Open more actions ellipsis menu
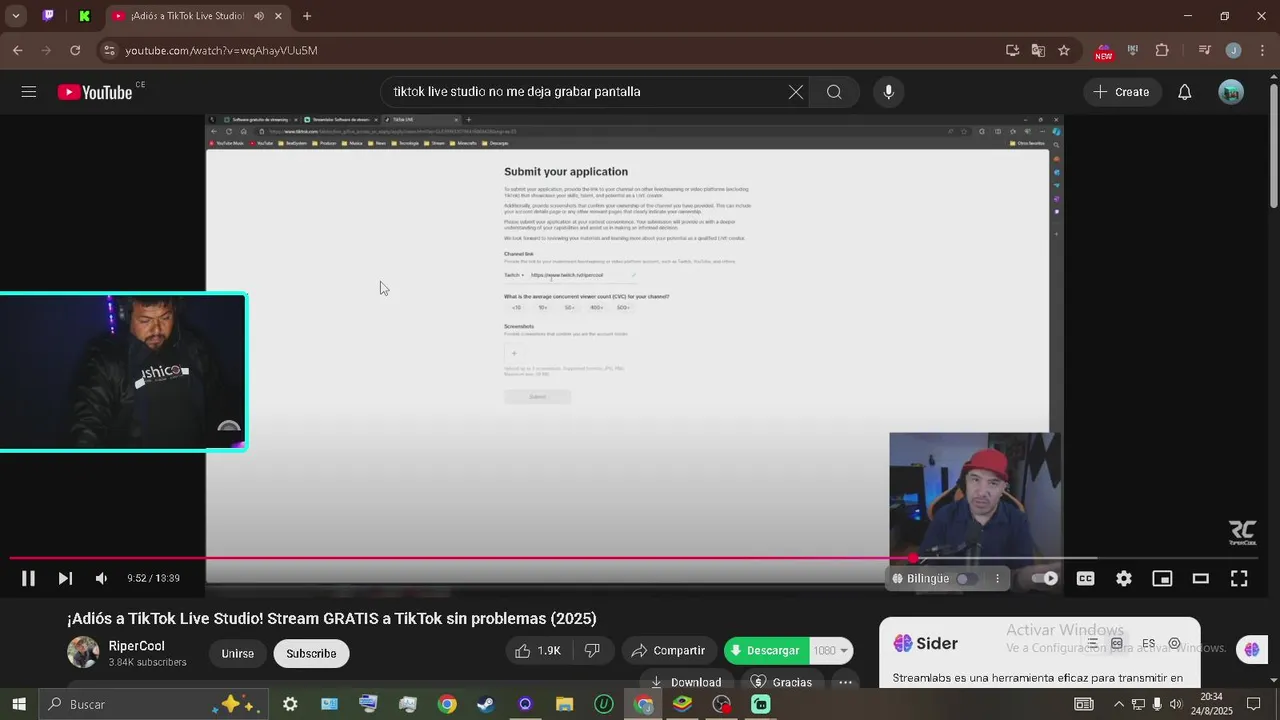Image resolution: width=1280 pixels, height=720 pixels. coord(845,682)
